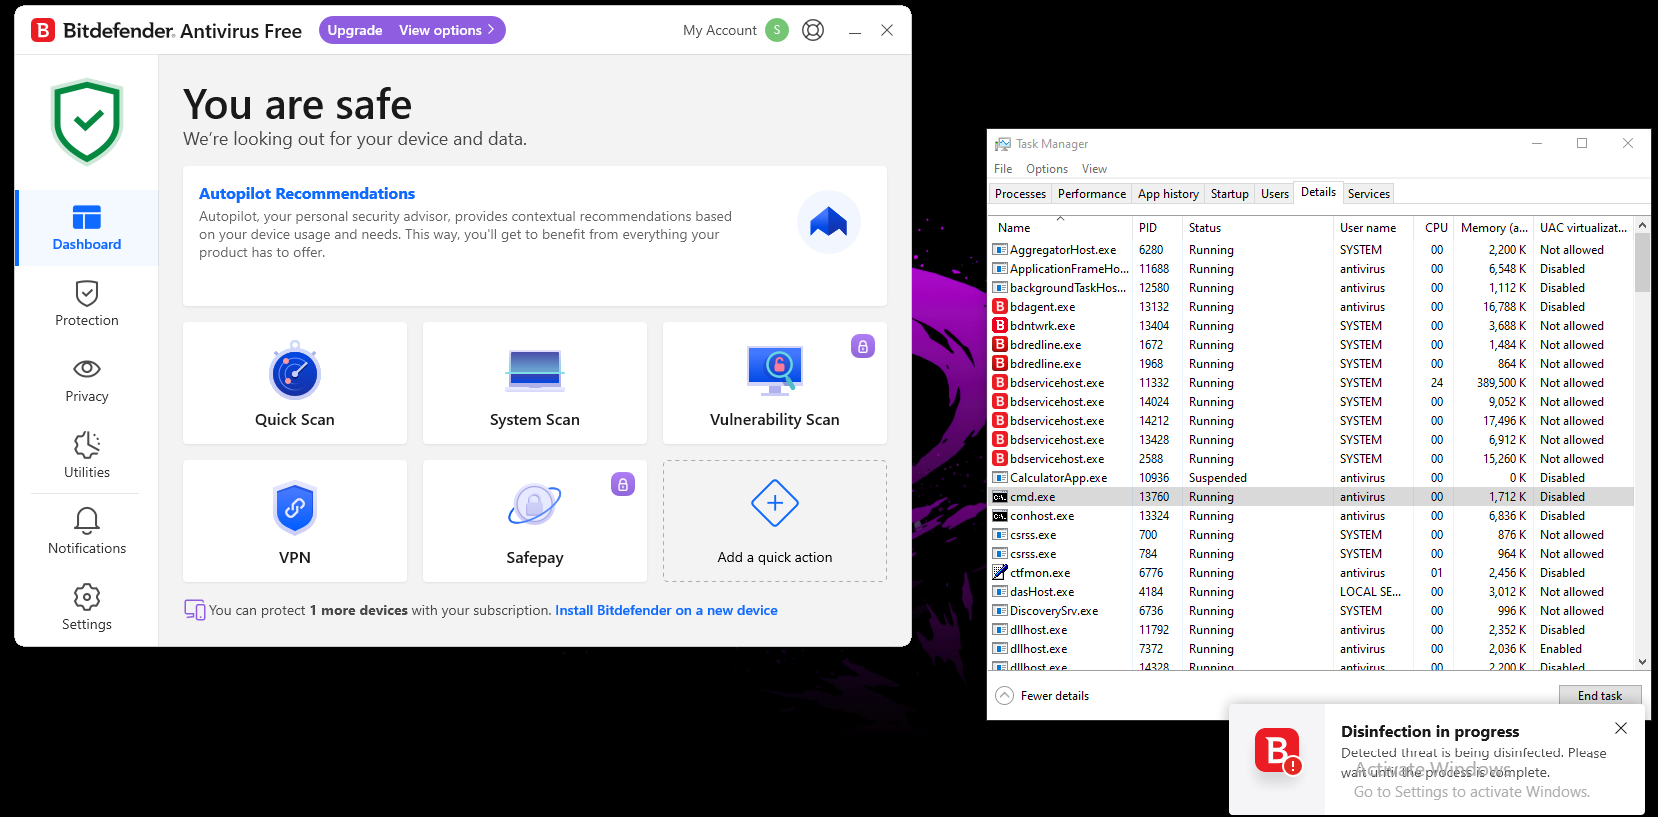This screenshot has width=1658, height=817.
Task: Switch to the App history tab
Action: click(1168, 194)
